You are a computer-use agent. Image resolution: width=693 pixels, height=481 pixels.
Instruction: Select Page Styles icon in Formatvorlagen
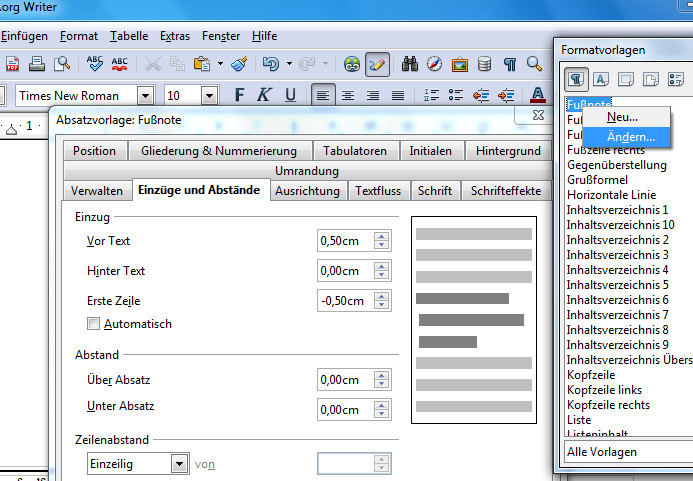tap(652, 79)
